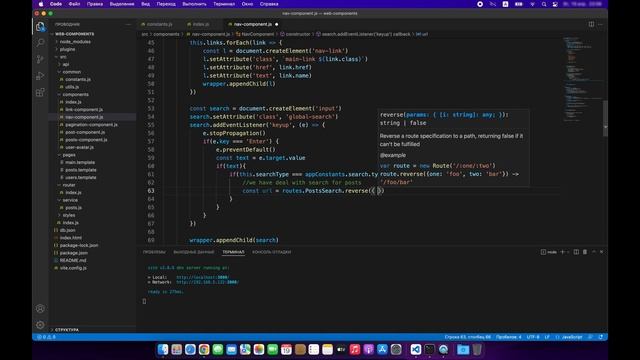
Task: Open the Extensions view
Action: pos(40,93)
